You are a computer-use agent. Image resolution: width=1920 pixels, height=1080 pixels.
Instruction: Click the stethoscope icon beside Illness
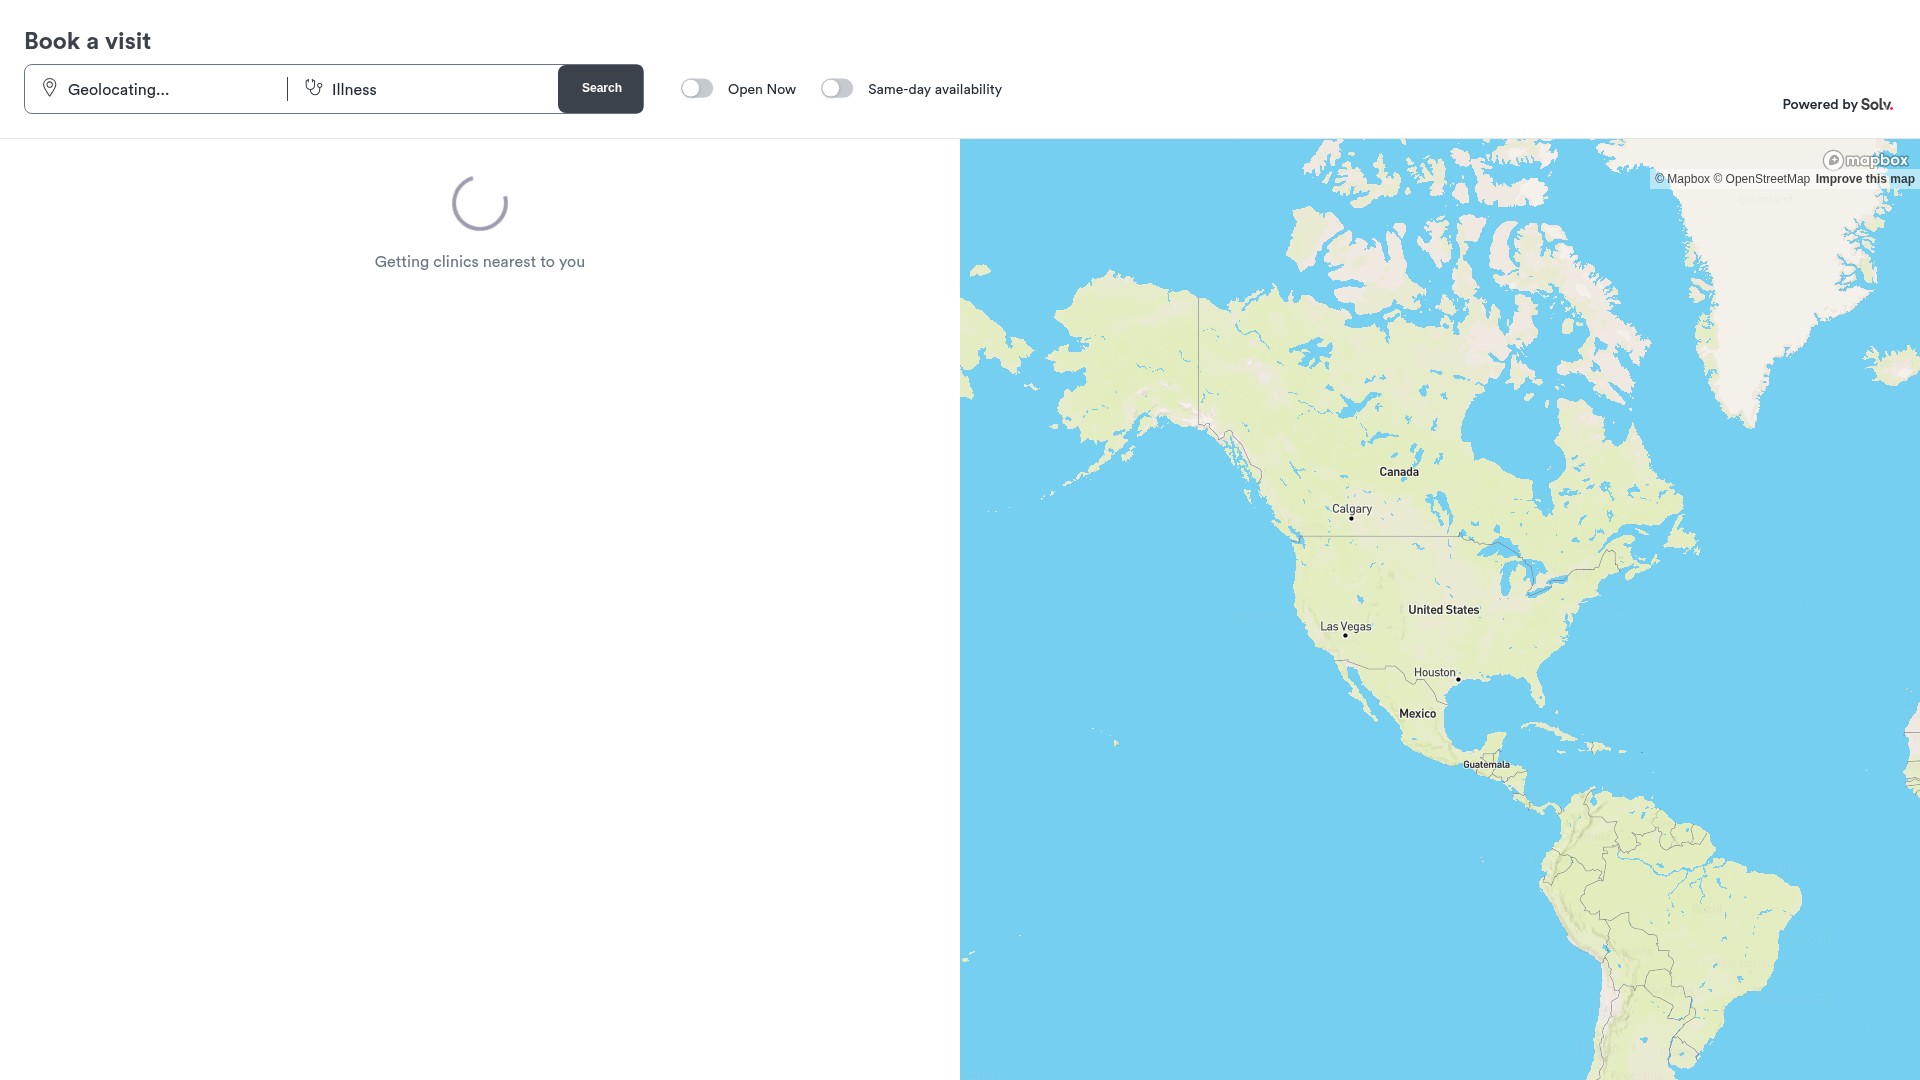[313, 88]
